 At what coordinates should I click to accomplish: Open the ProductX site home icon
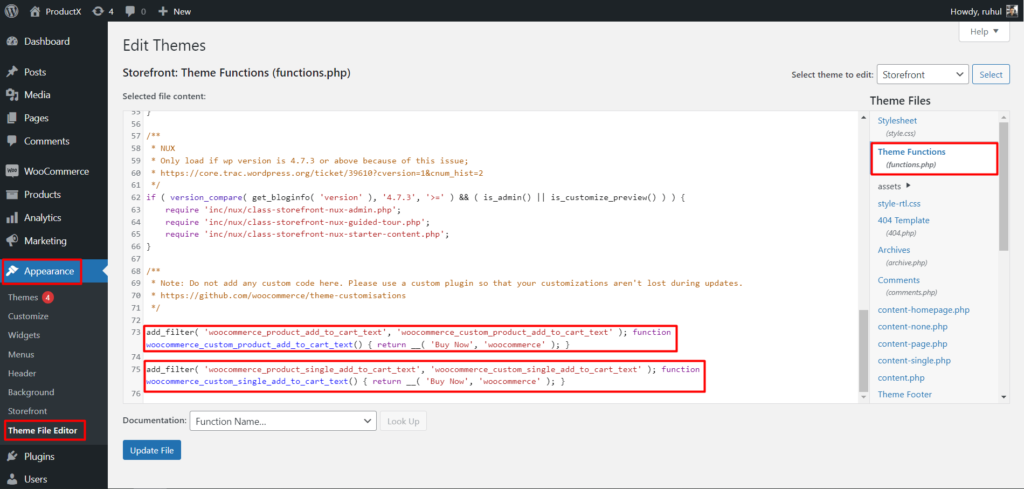click(x=35, y=11)
